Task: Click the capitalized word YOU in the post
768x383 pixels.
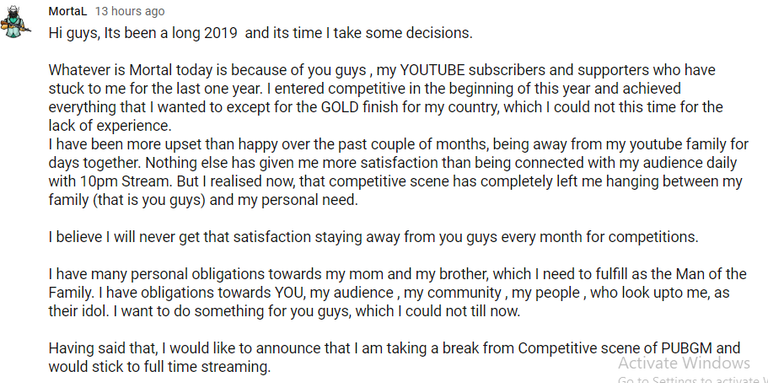Action: pos(284,293)
